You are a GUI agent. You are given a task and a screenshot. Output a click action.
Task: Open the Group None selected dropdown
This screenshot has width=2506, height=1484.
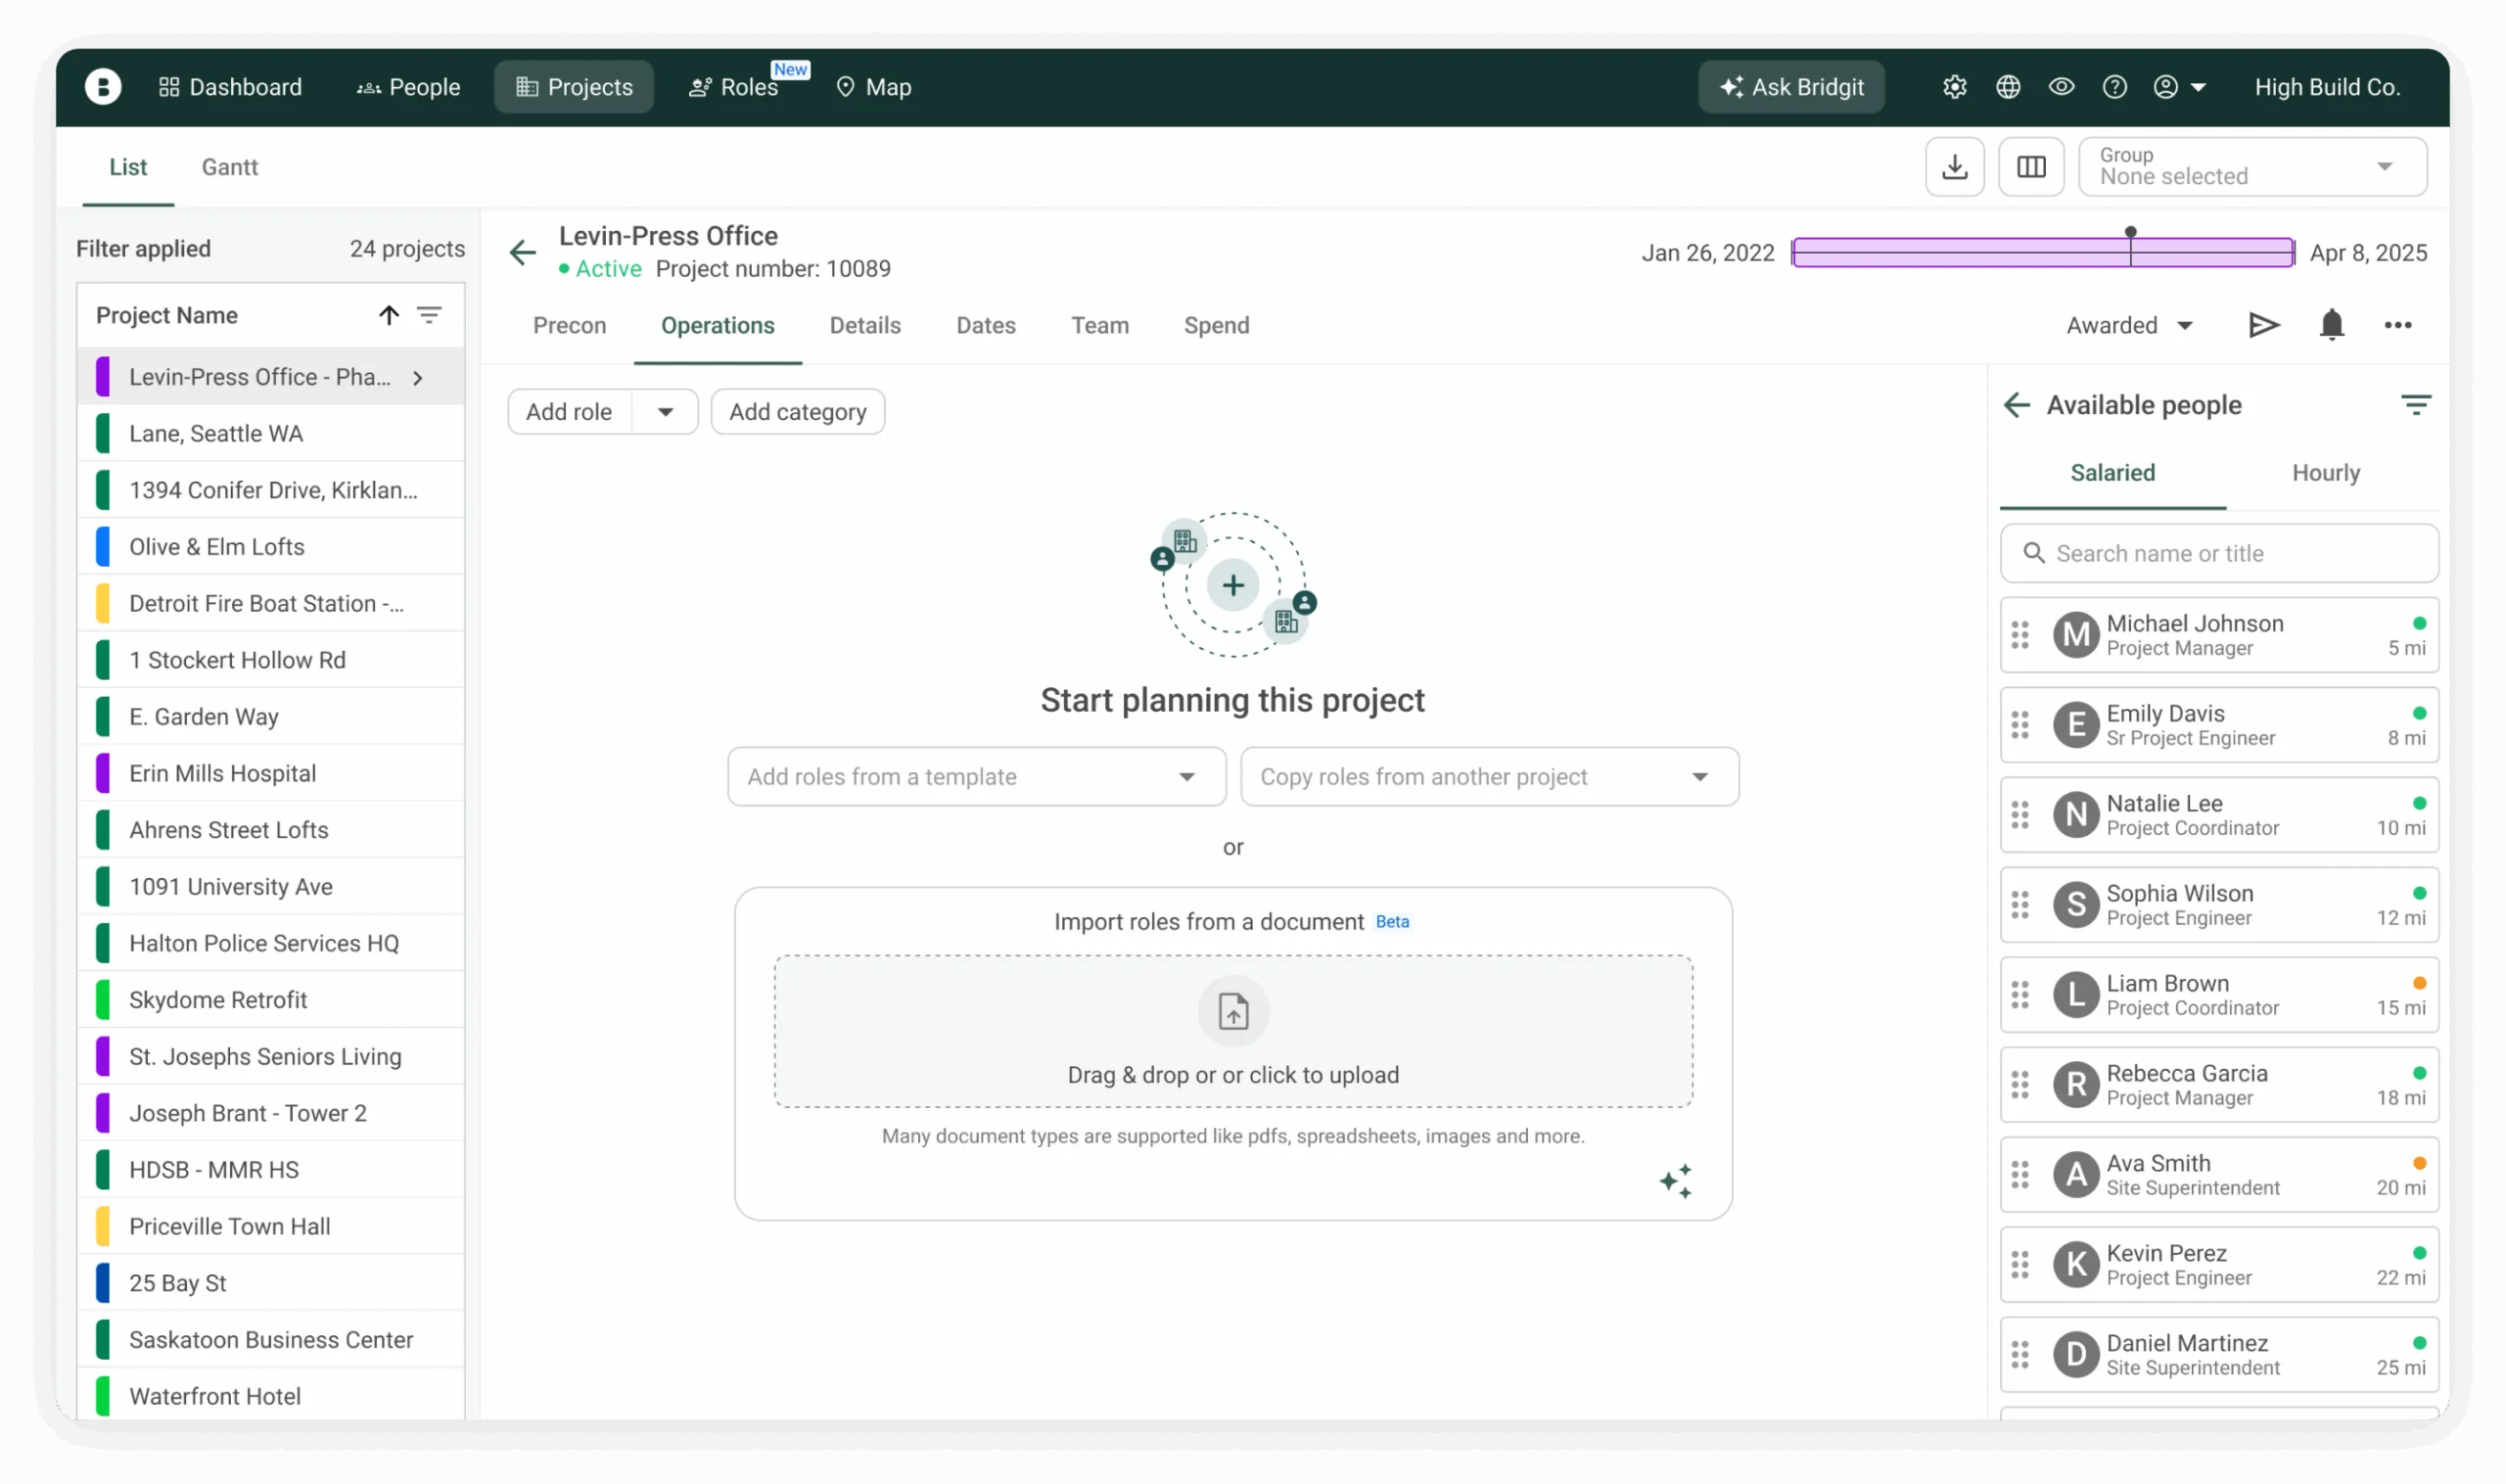pyautogui.click(x=2252, y=167)
